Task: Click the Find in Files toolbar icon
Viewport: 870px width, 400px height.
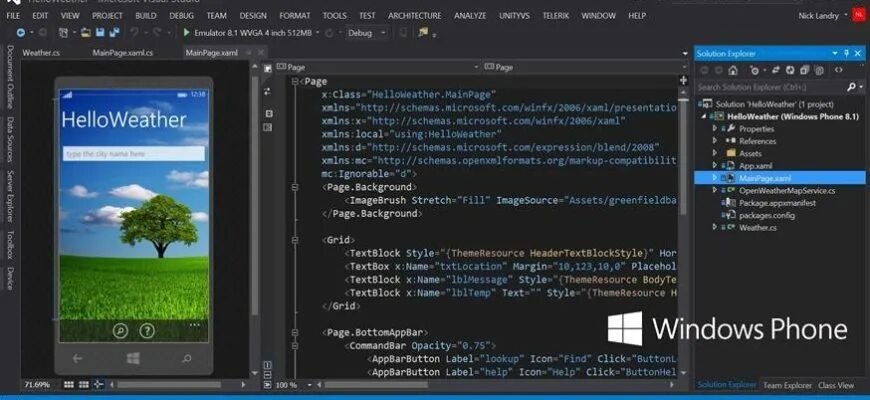Action: [423, 33]
